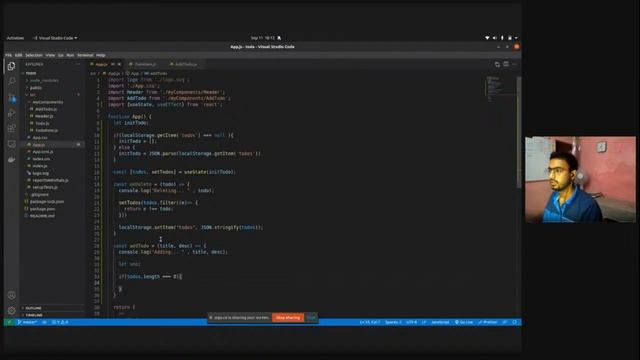Click Hide on the screen sharing bar
The width and height of the screenshot is (640, 360).
tap(311, 318)
